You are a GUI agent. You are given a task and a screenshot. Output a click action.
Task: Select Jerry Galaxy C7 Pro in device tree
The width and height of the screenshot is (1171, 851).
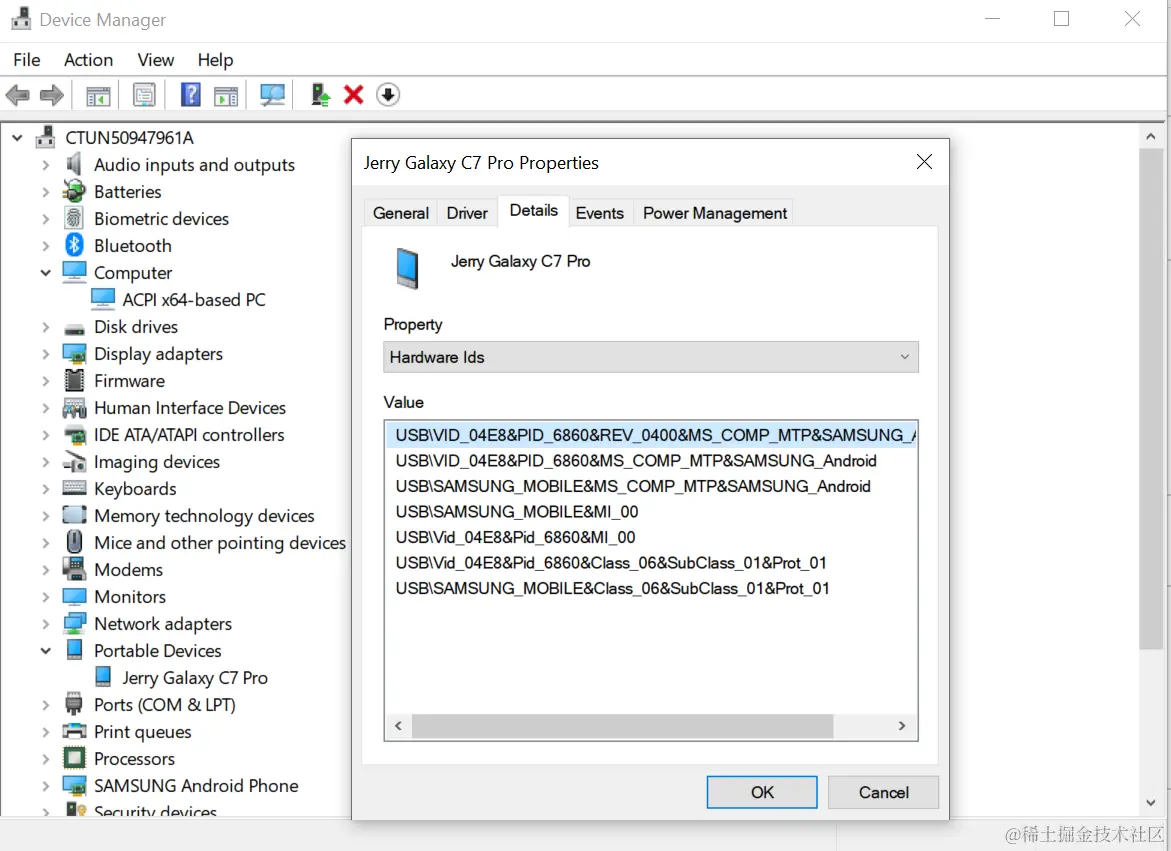point(195,677)
